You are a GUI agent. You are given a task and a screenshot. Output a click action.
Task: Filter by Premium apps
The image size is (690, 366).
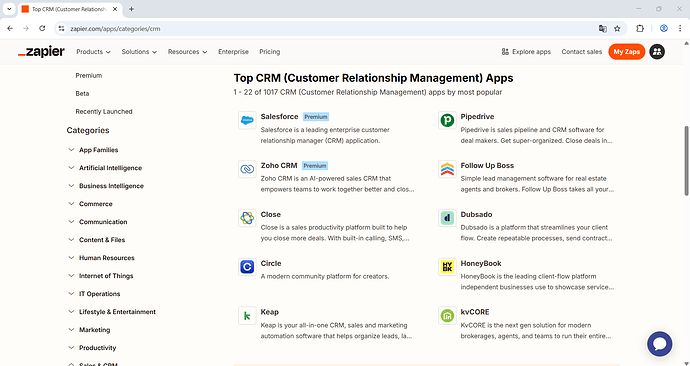(88, 76)
